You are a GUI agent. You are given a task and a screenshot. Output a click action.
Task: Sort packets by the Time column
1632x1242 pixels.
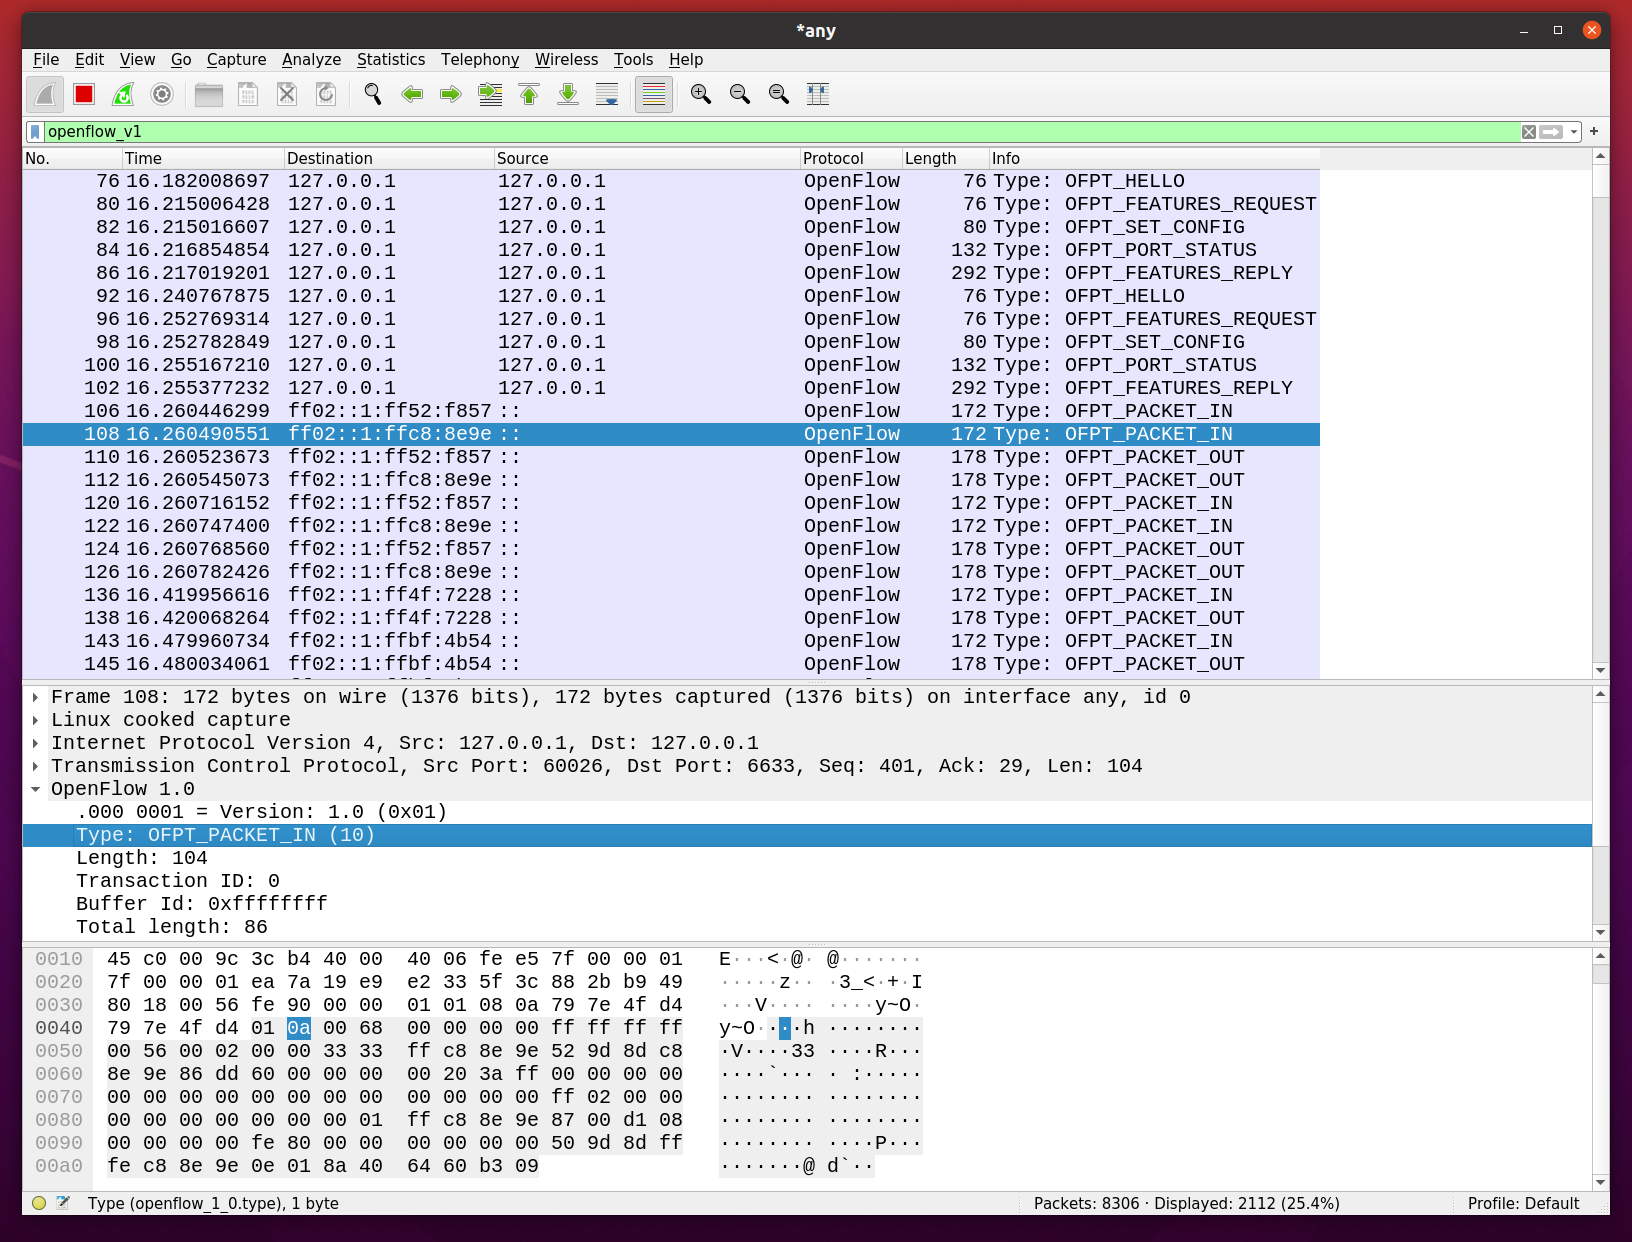point(203,158)
